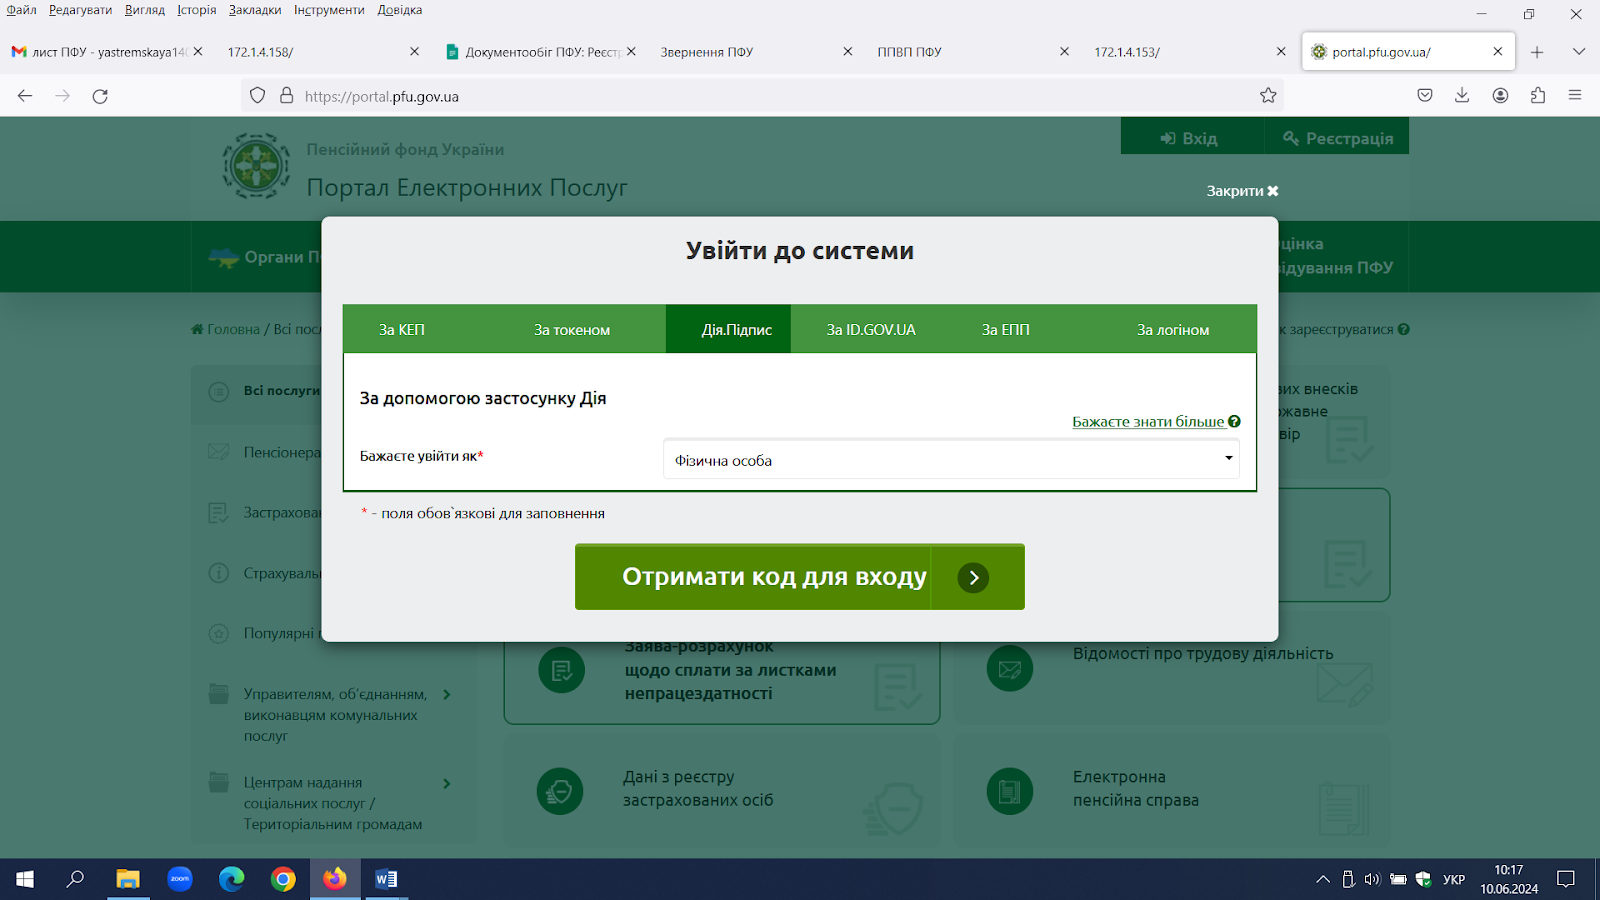
Task: Open Відомості про трудову діяльність card
Action: coord(1171,668)
